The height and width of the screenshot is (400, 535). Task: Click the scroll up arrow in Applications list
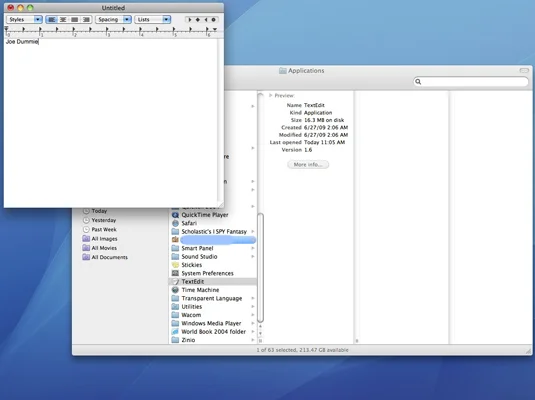click(x=260, y=327)
